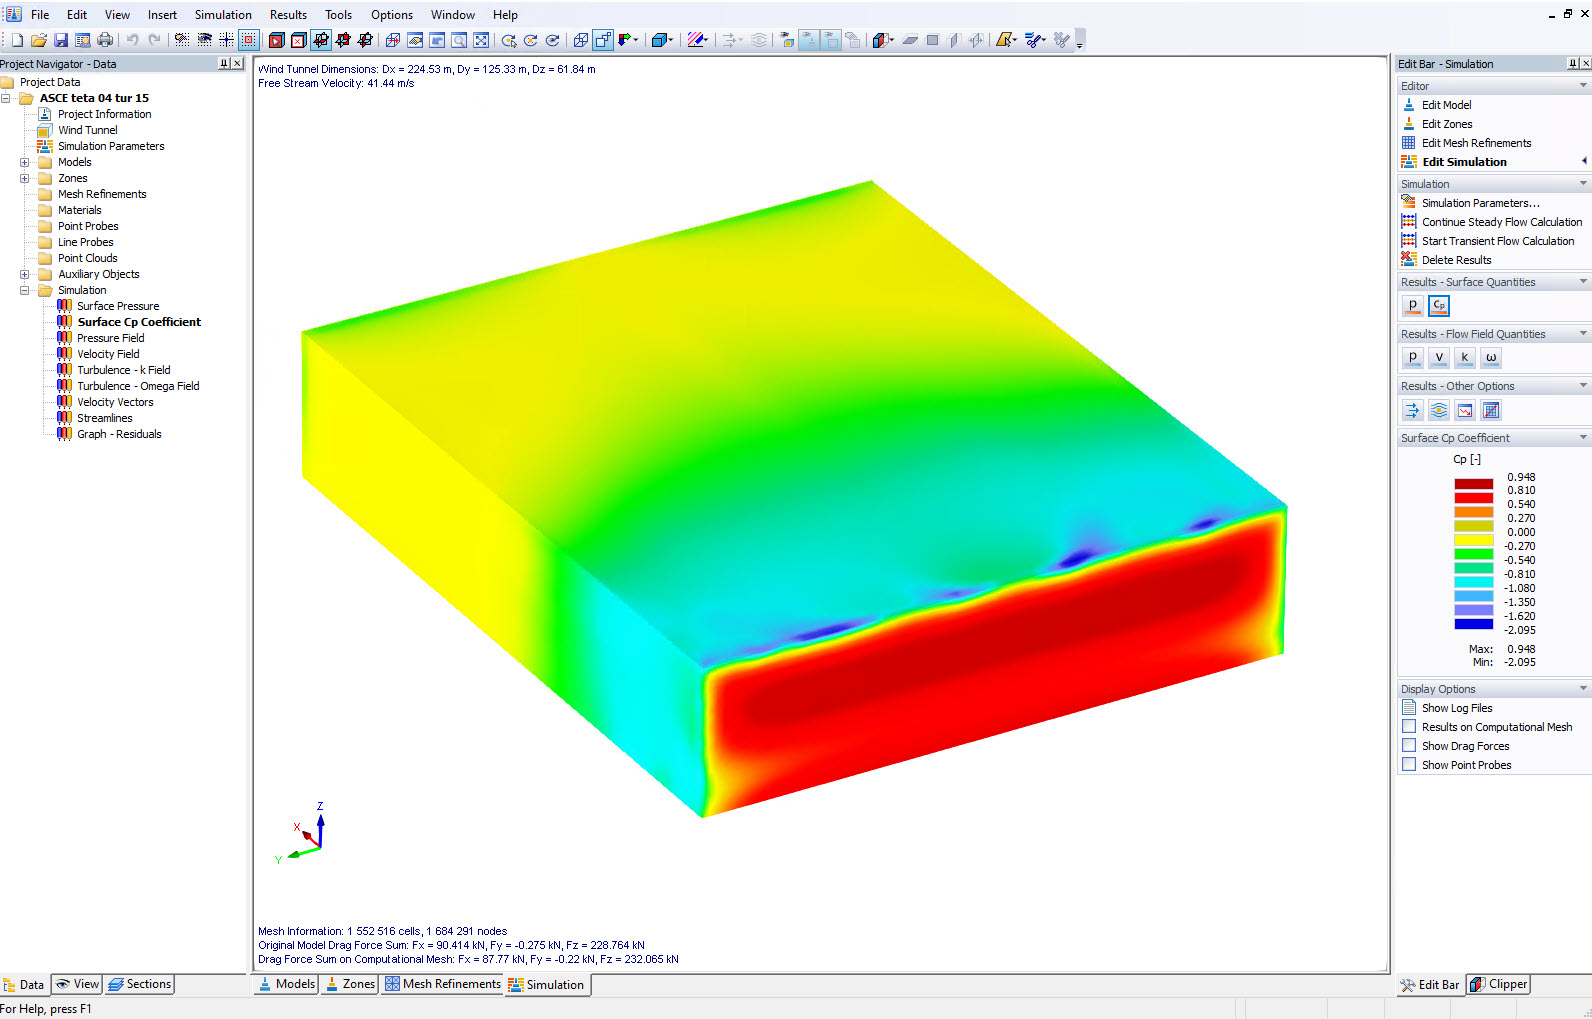
Task: Expand the Zones tree node
Action: coord(25,178)
